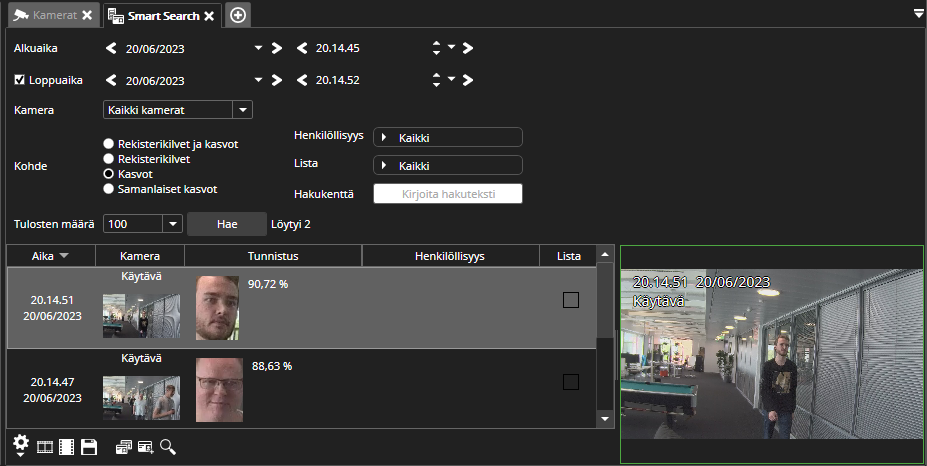Screen dimensions: 927x466
Task: Open the Kaikki kamerat camera dropdown
Action: (x=242, y=110)
